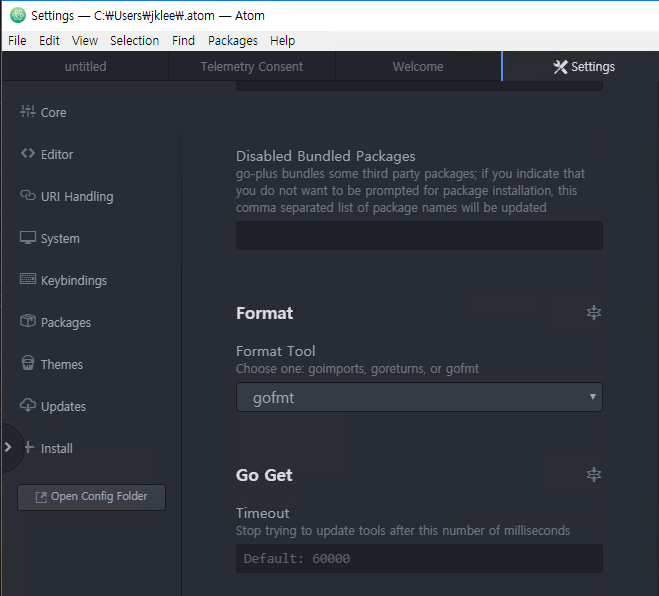Image resolution: width=659 pixels, height=596 pixels.
Task: Open the Selection menu
Action: (134, 40)
